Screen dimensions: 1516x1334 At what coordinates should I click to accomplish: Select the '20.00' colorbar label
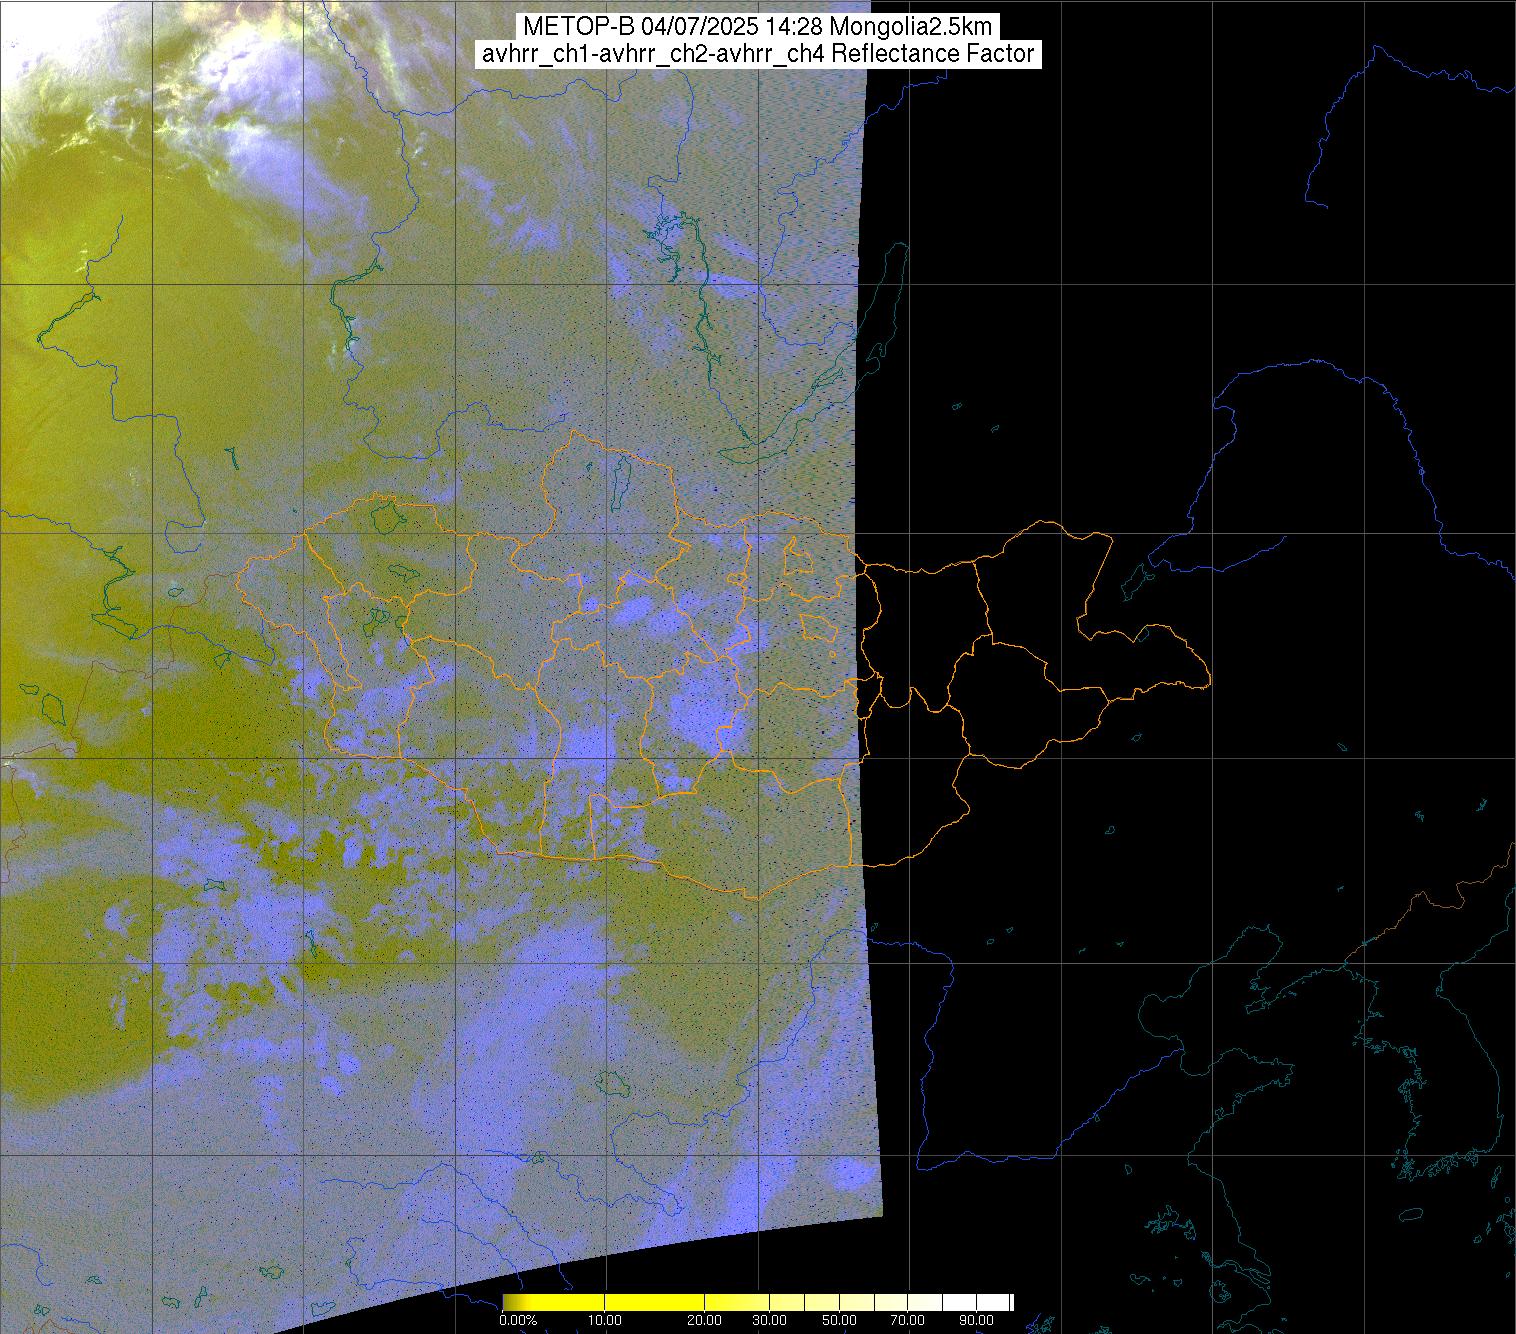(x=704, y=1320)
